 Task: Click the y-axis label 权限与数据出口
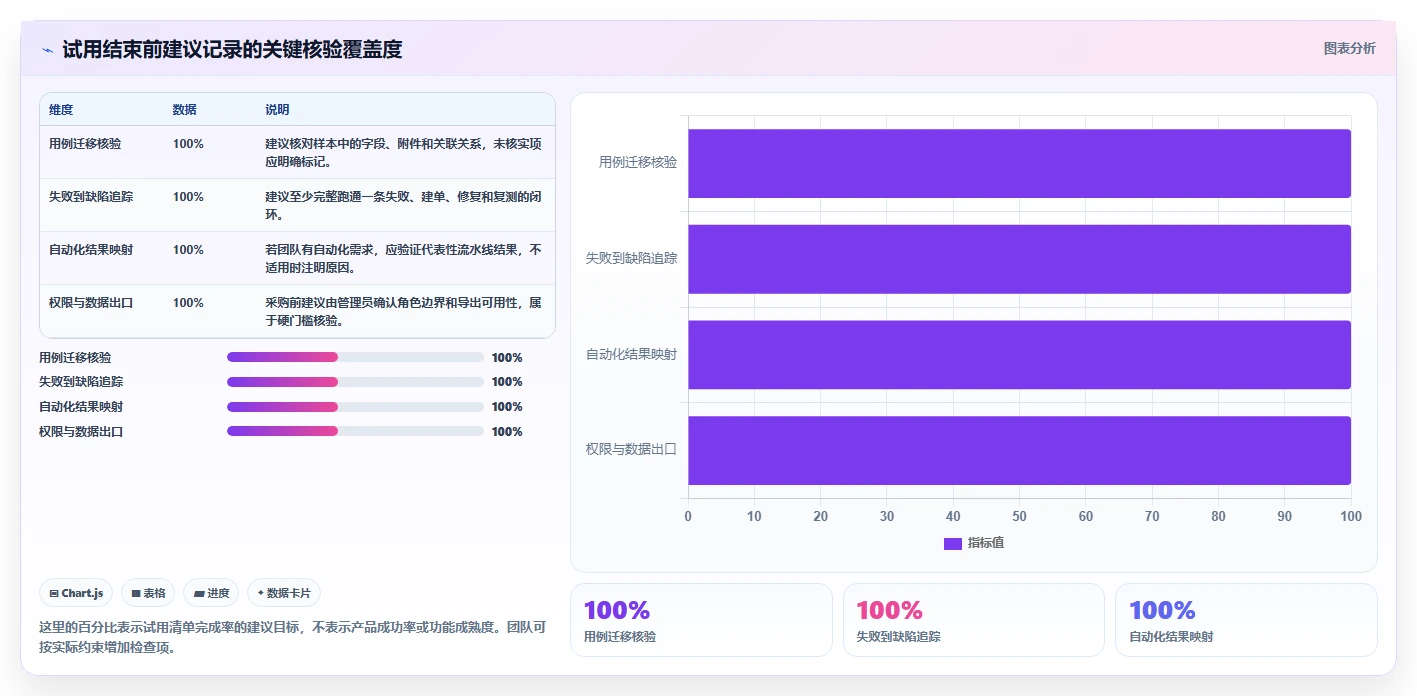(631, 449)
